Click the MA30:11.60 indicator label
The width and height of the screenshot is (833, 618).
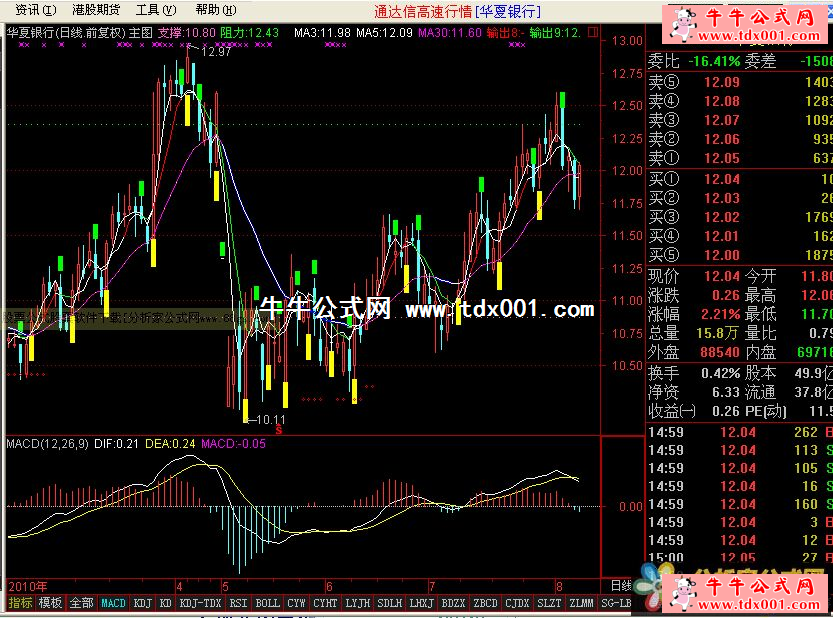(450, 32)
